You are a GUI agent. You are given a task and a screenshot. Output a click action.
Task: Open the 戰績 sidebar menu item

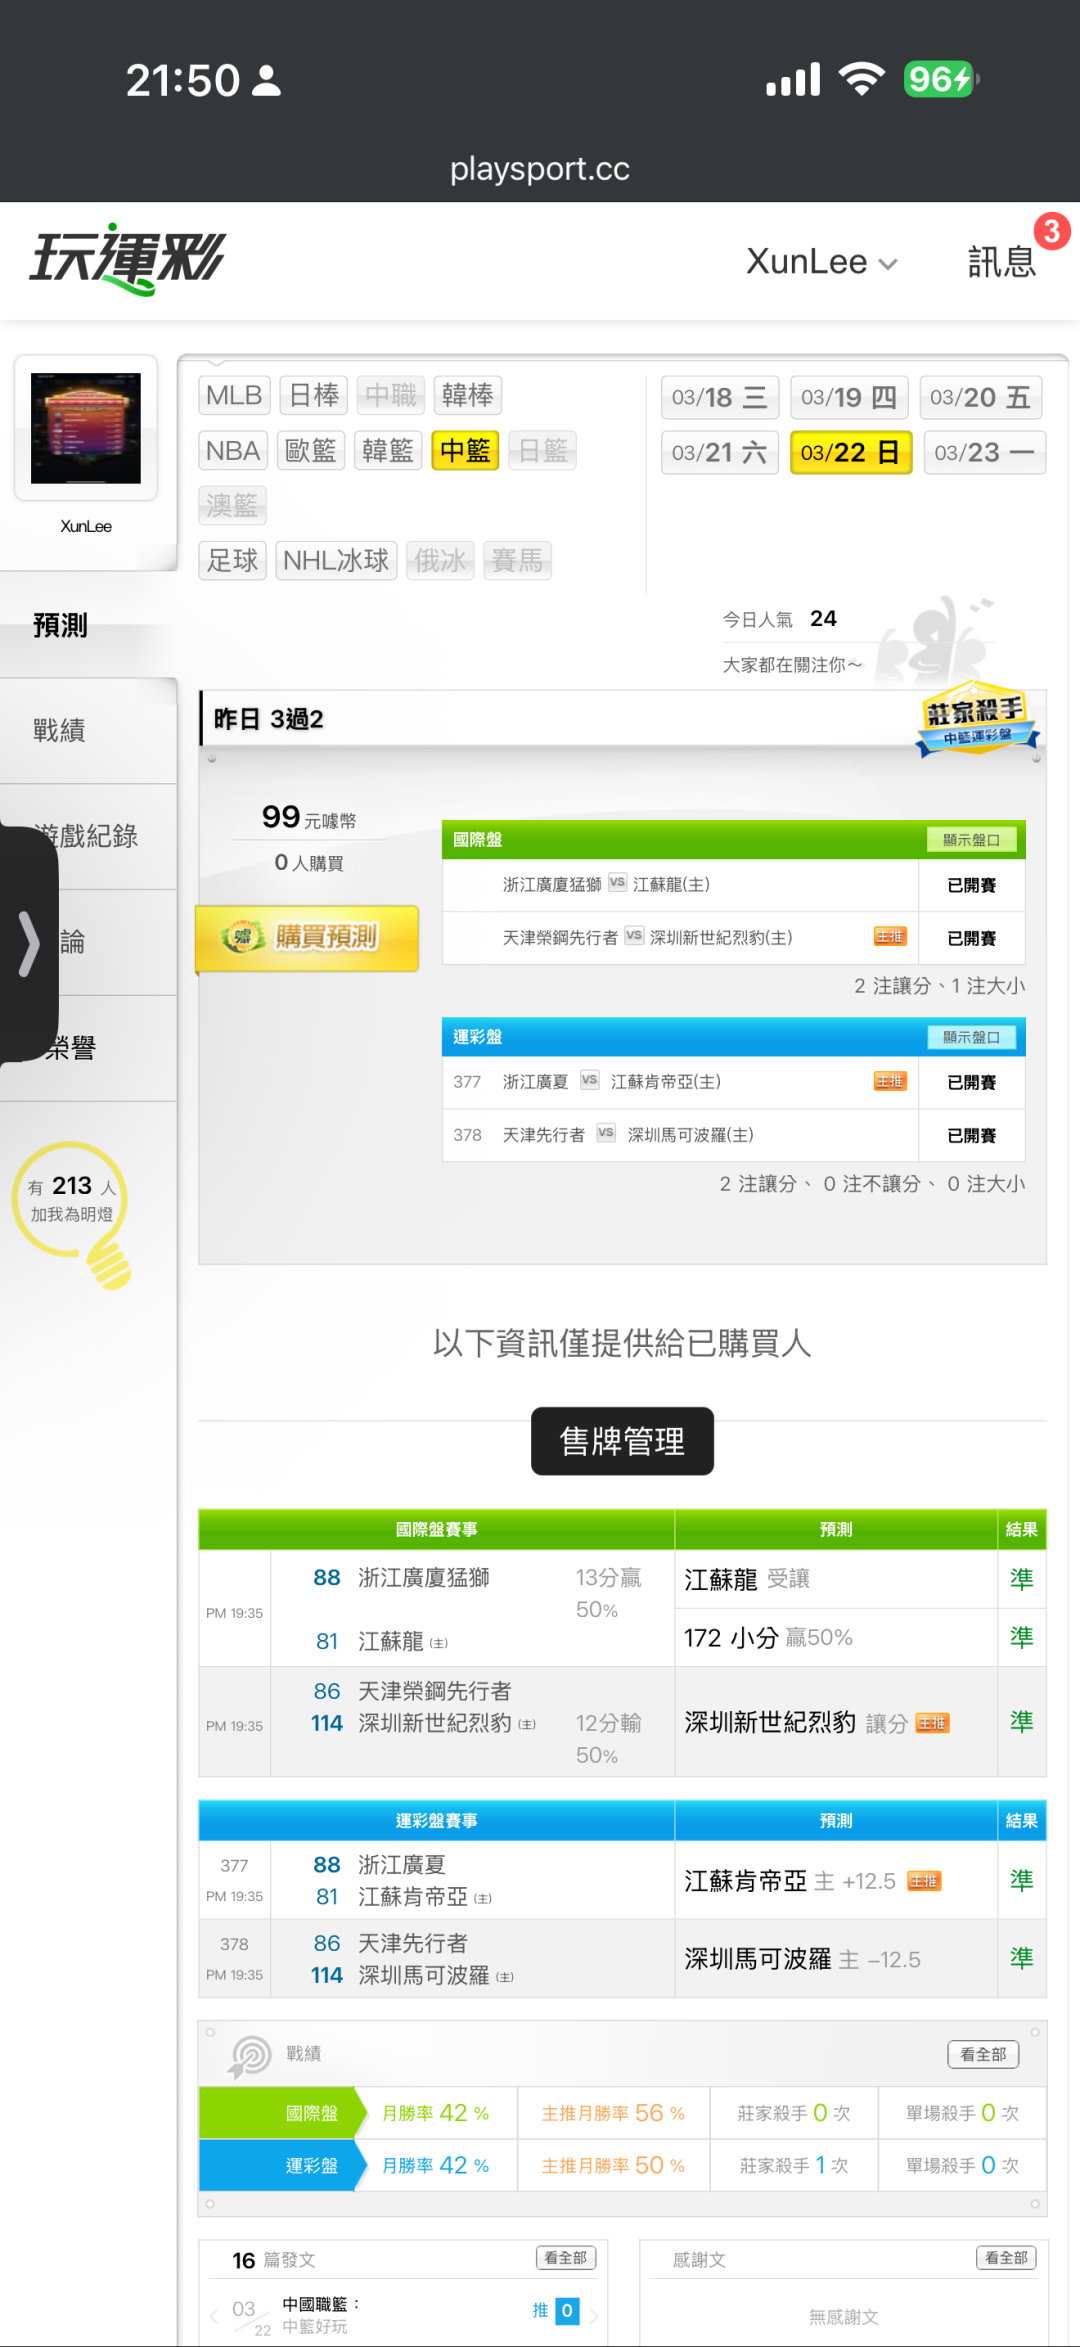coord(88,731)
